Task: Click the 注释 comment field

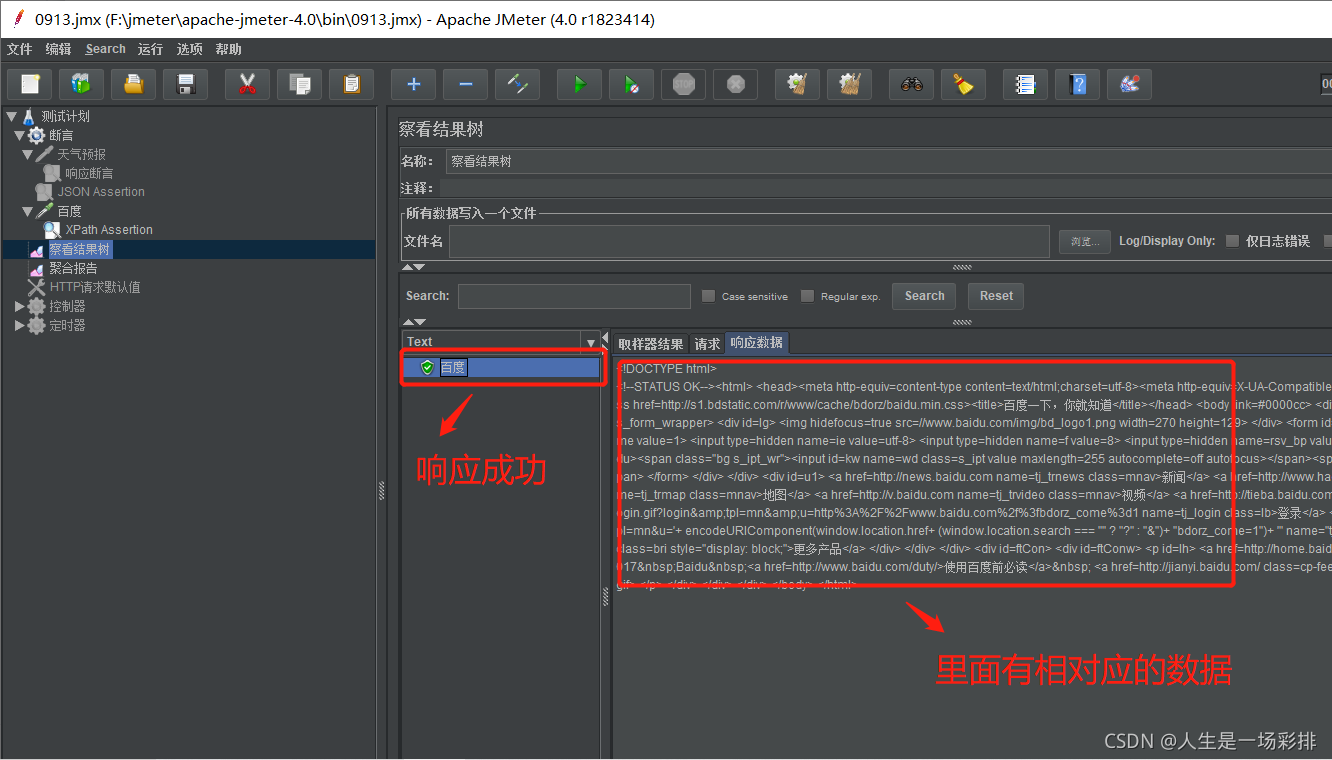Action: (x=885, y=188)
